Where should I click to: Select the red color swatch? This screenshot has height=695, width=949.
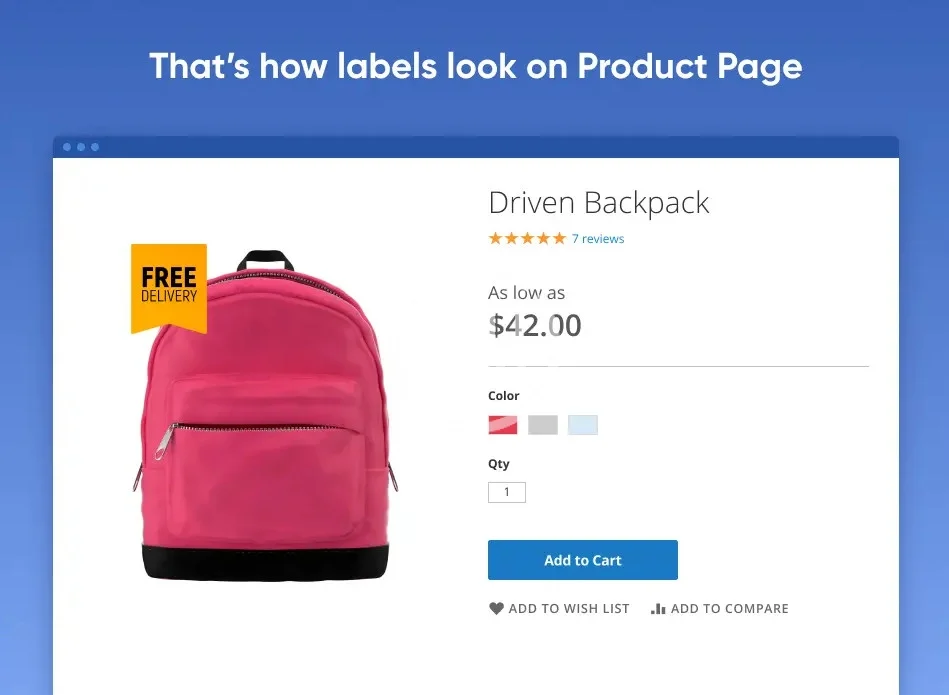(503, 425)
